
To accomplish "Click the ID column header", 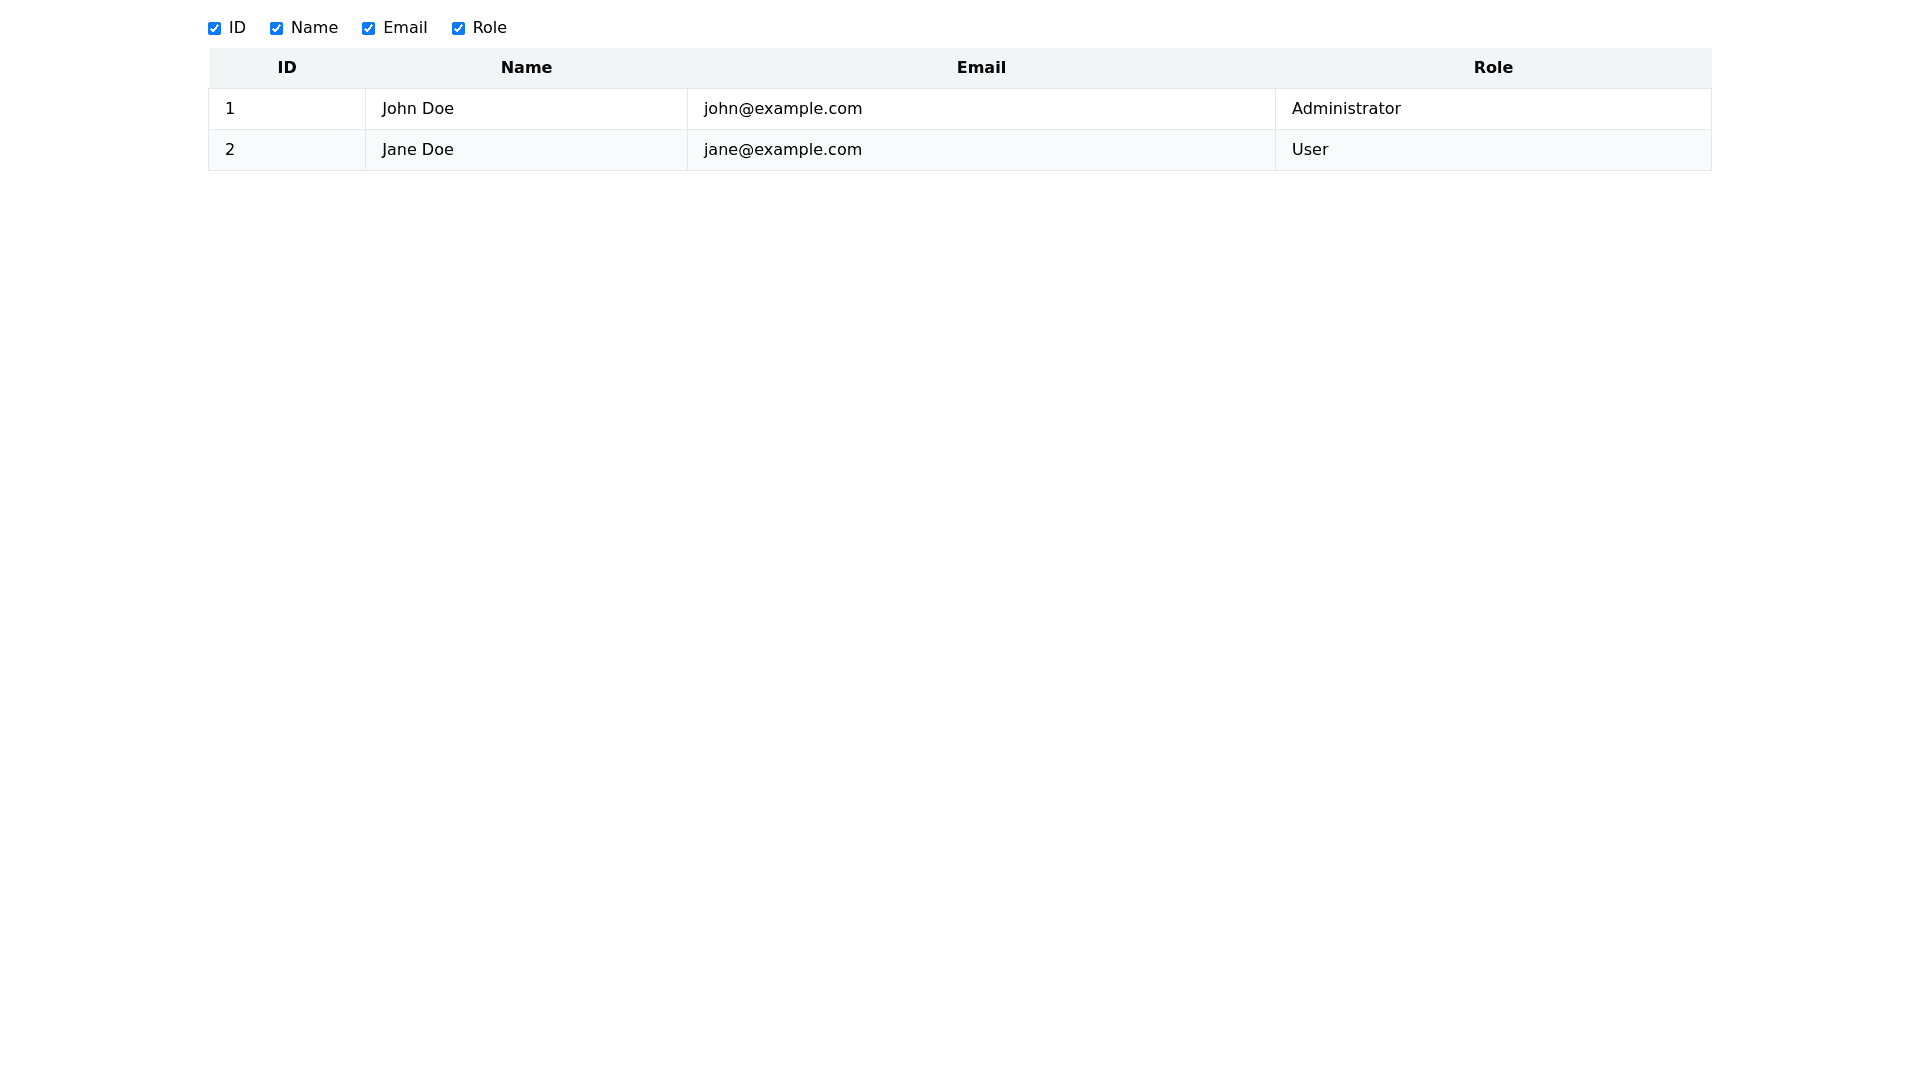I will [x=287, y=68].
